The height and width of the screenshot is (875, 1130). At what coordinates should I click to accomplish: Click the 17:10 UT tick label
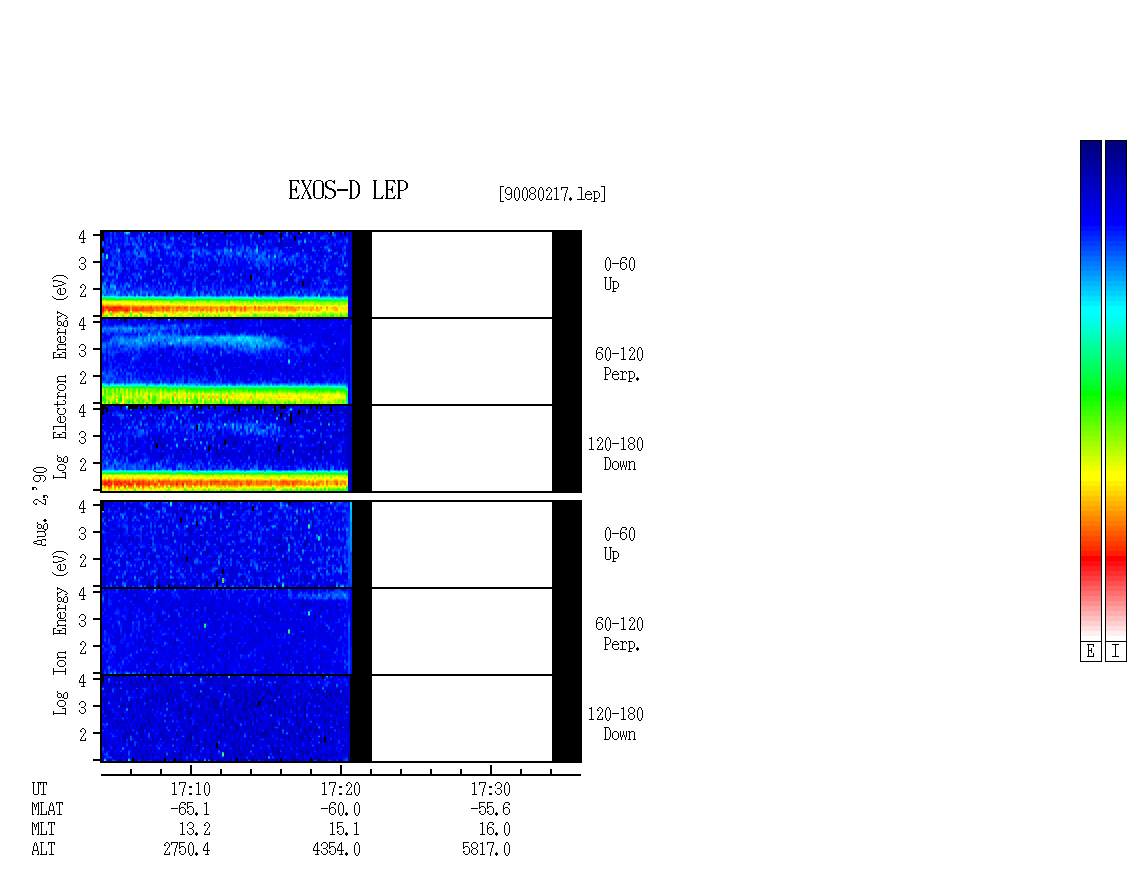pyautogui.click(x=190, y=789)
